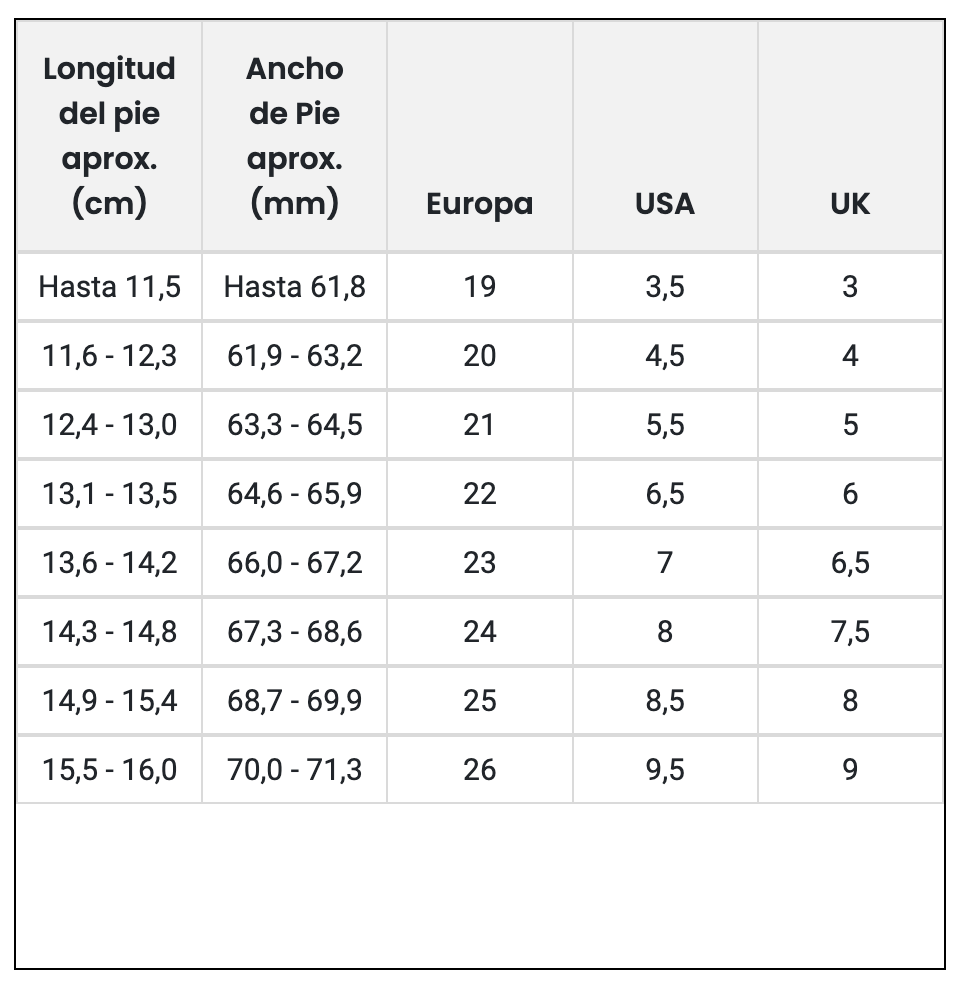This screenshot has height=990, width=966.
Task: Pick the 12,4 - 13,0 length cell
Action: [109, 425]
